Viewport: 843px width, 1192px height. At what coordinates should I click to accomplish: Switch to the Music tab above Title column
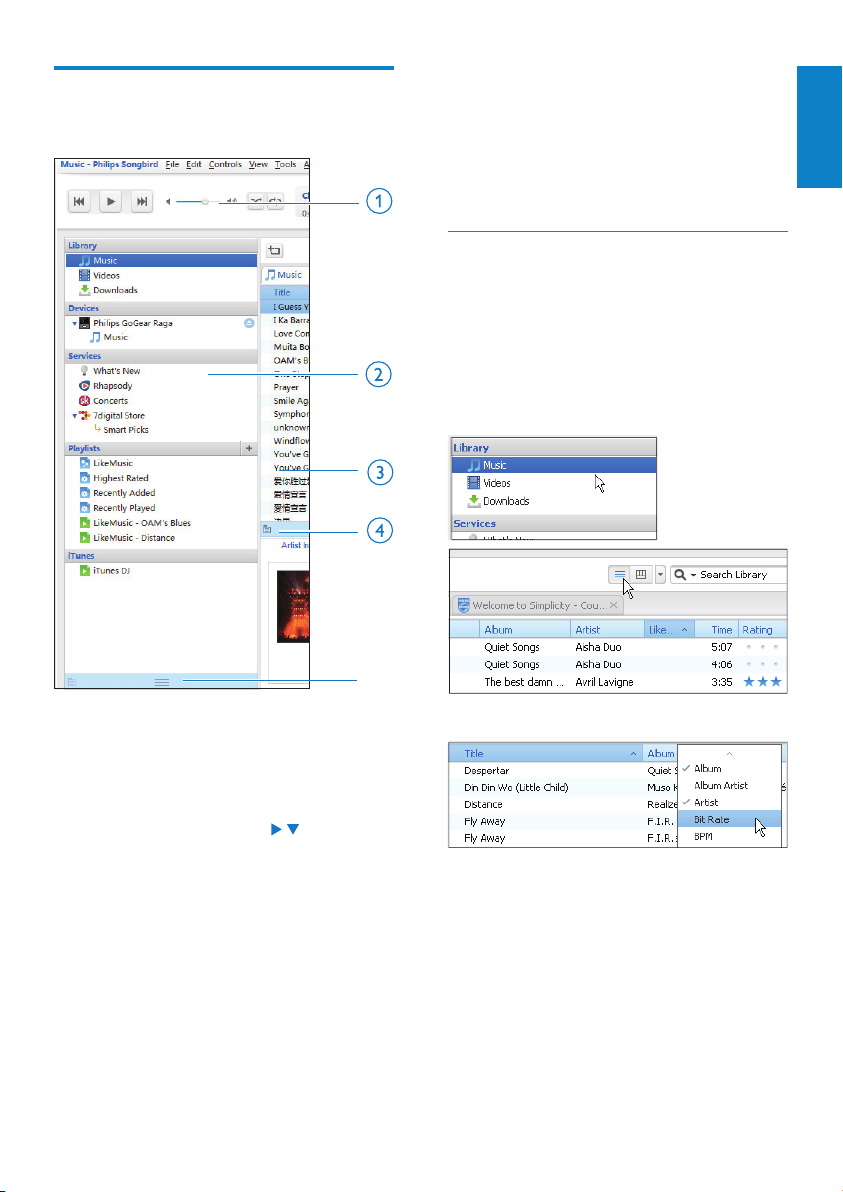[285, 274]
